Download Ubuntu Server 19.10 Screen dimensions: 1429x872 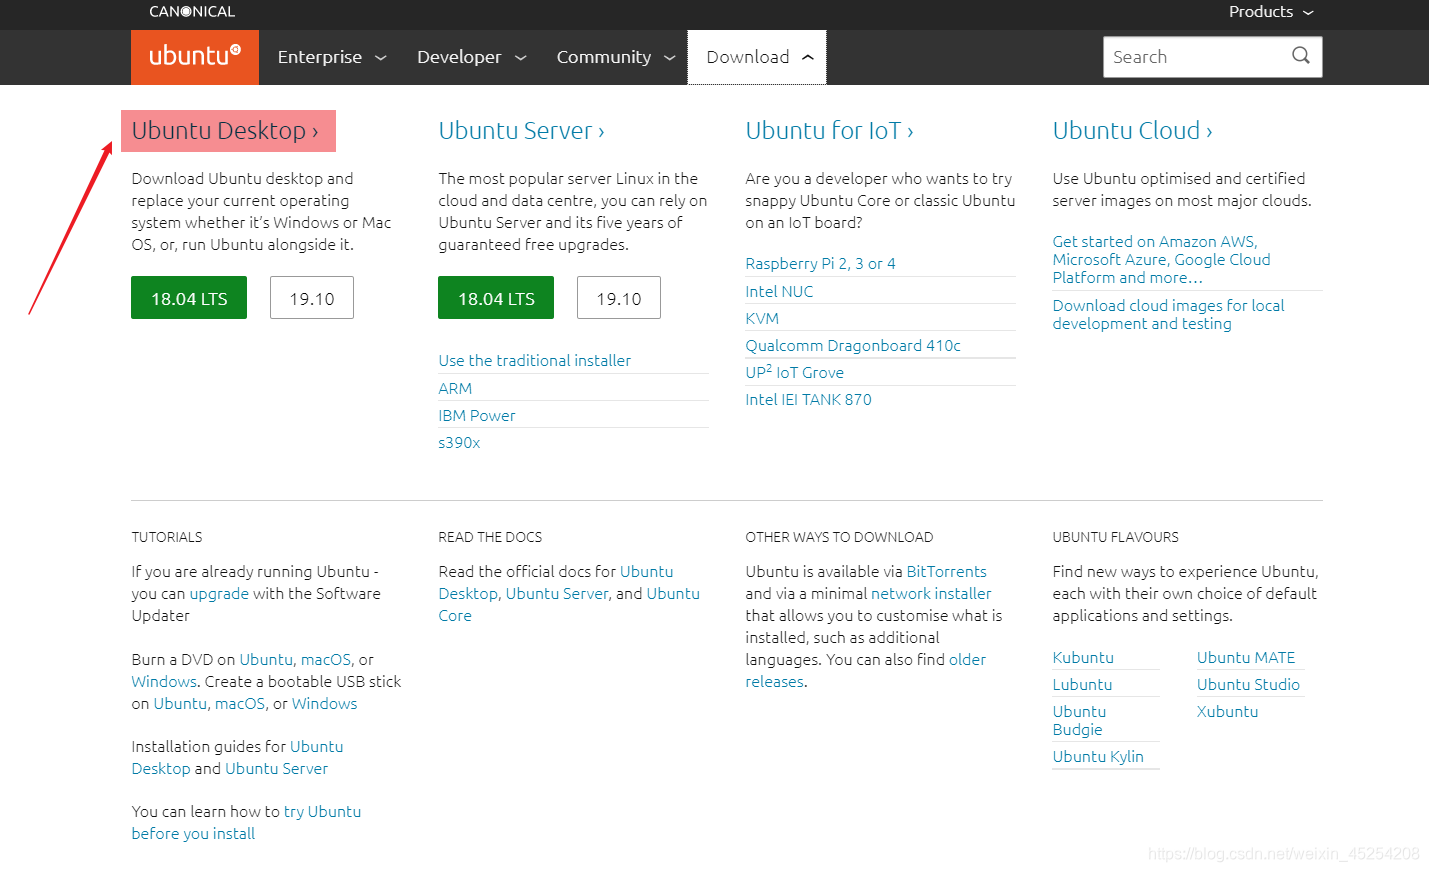(619, 298)
